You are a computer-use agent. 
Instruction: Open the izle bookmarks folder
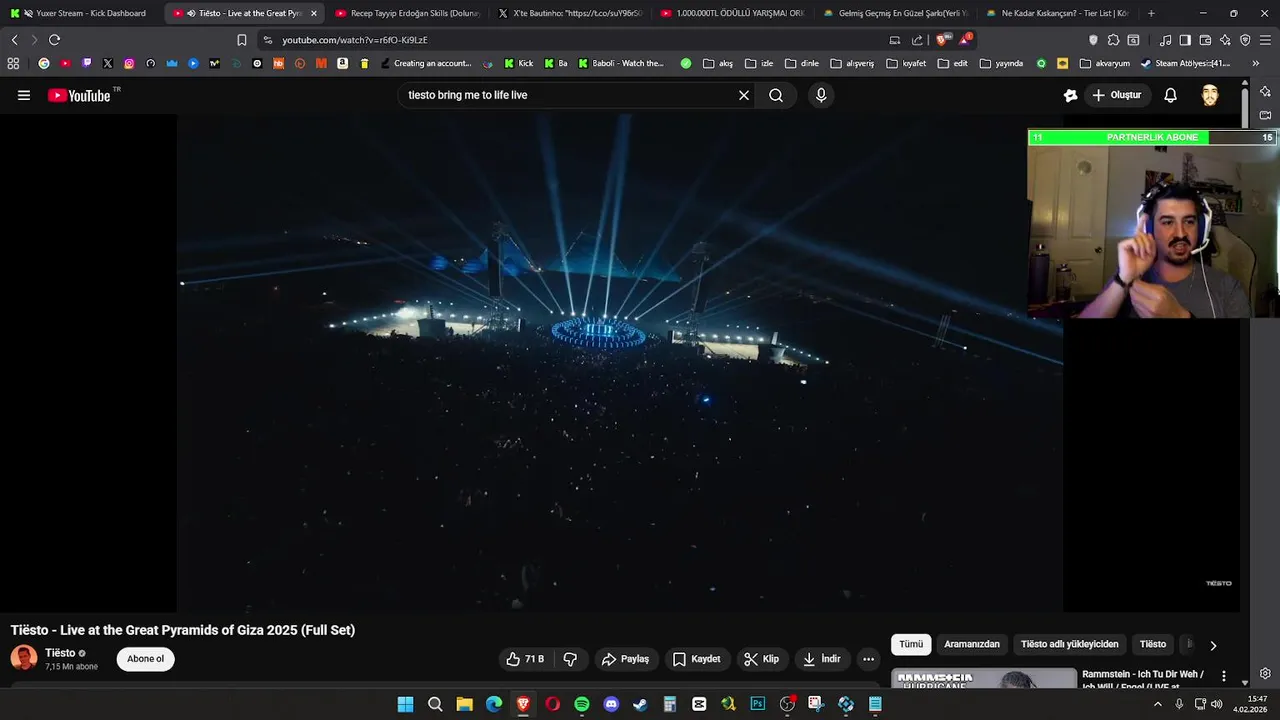[x=759, y=63]
